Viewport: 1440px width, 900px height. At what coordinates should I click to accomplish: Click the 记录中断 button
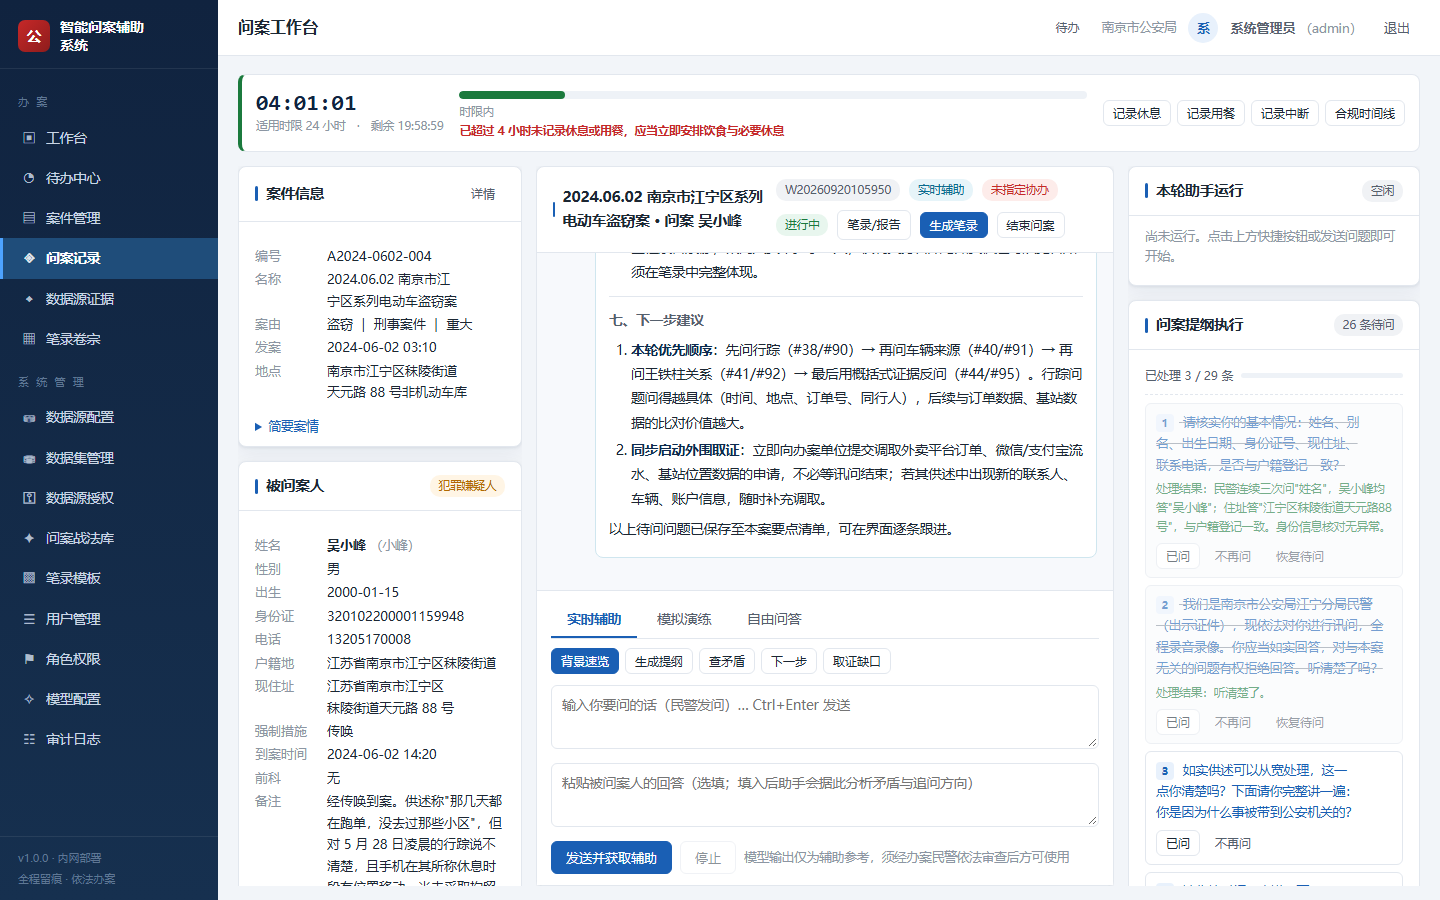tap(1285, 113)
